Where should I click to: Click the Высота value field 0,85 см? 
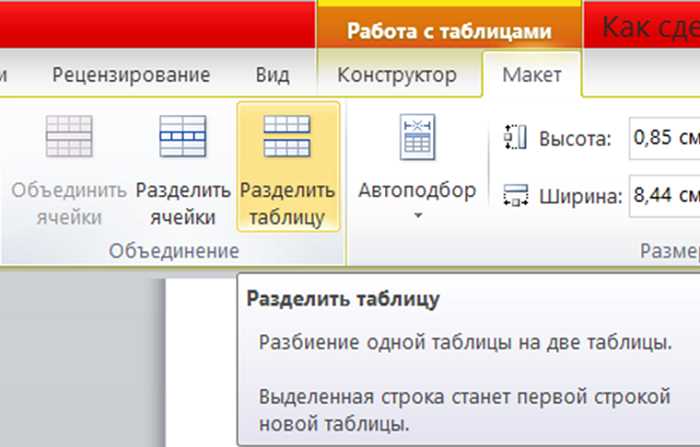[664, 138]
